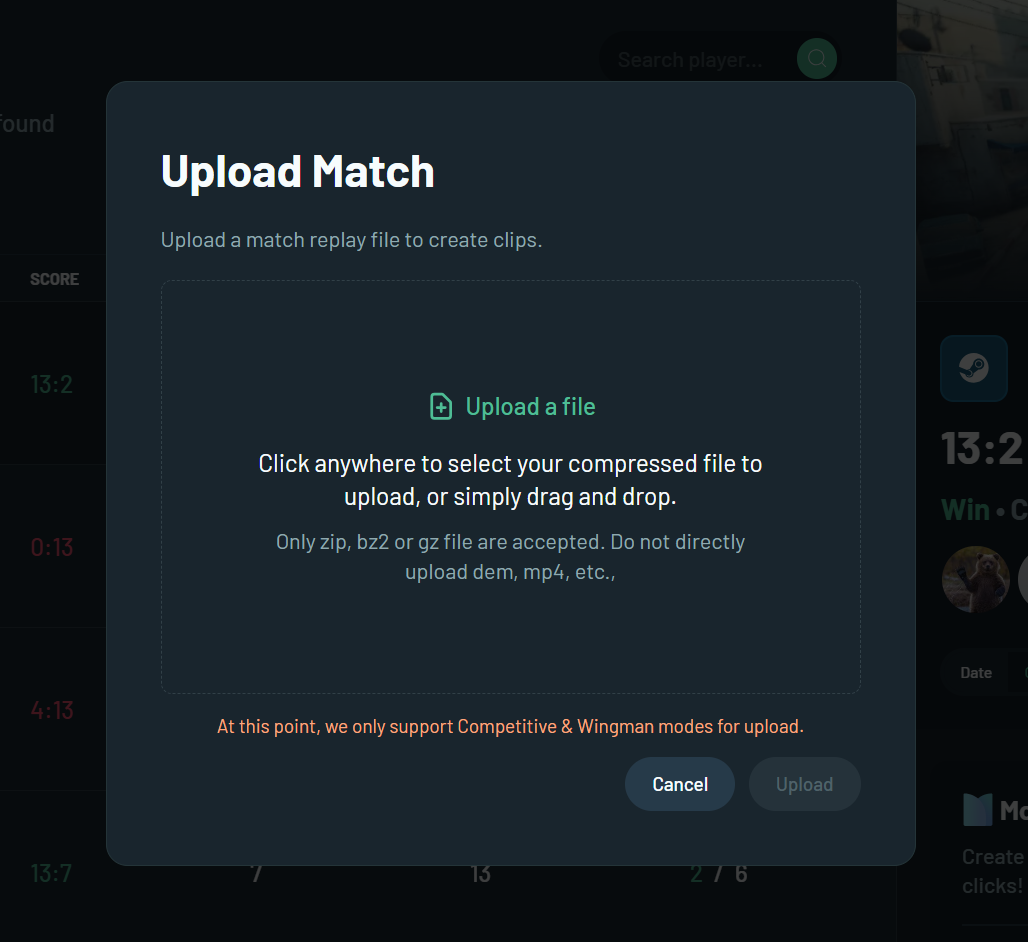
Task: Open the 4:13 match row
Action: [52, 710]
